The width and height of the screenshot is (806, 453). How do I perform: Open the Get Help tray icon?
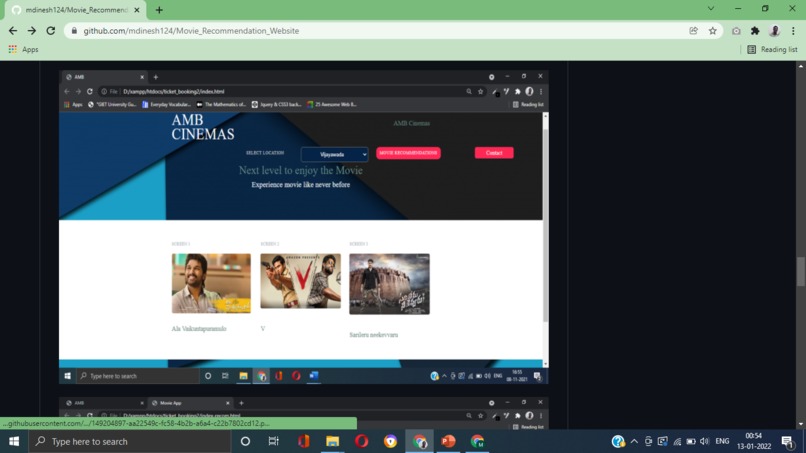[618, 441]
